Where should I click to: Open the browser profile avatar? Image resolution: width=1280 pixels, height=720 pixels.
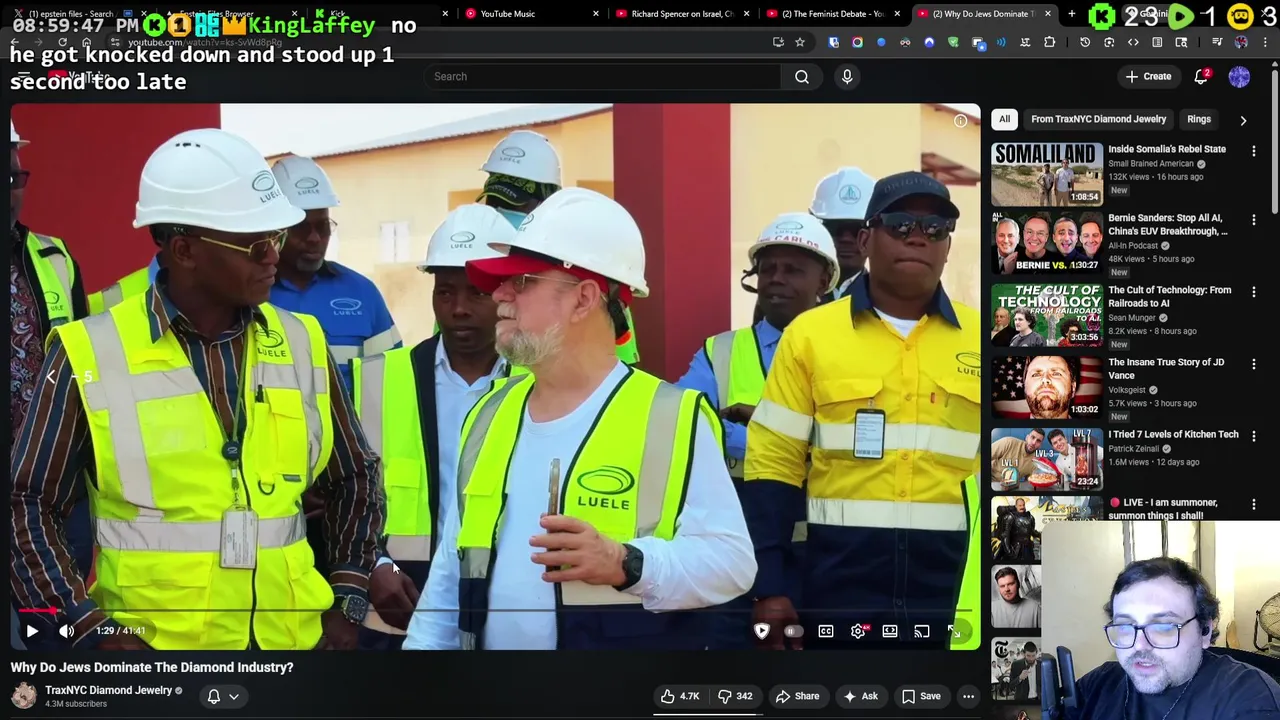coord(1241,42)
